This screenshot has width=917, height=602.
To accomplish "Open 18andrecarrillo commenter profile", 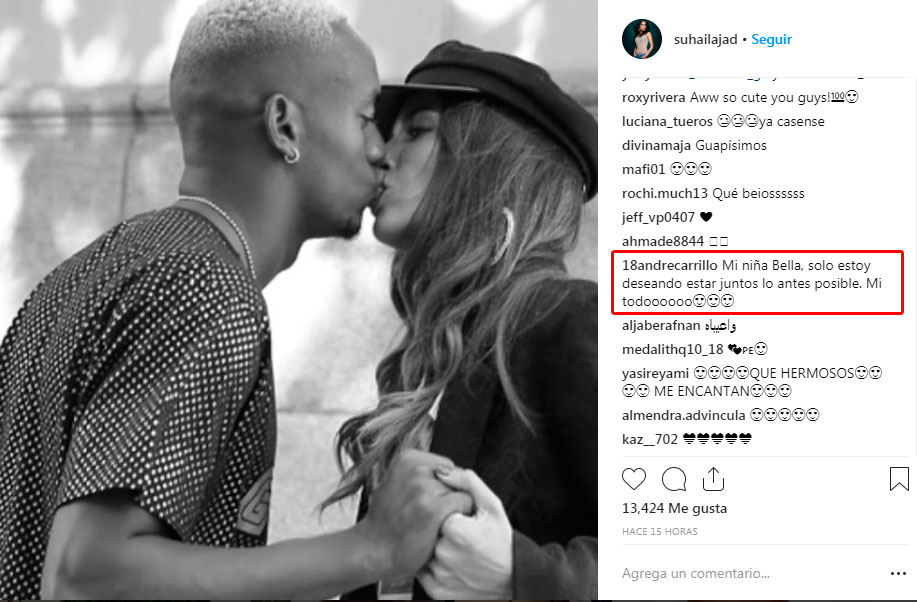I will 670,265.
